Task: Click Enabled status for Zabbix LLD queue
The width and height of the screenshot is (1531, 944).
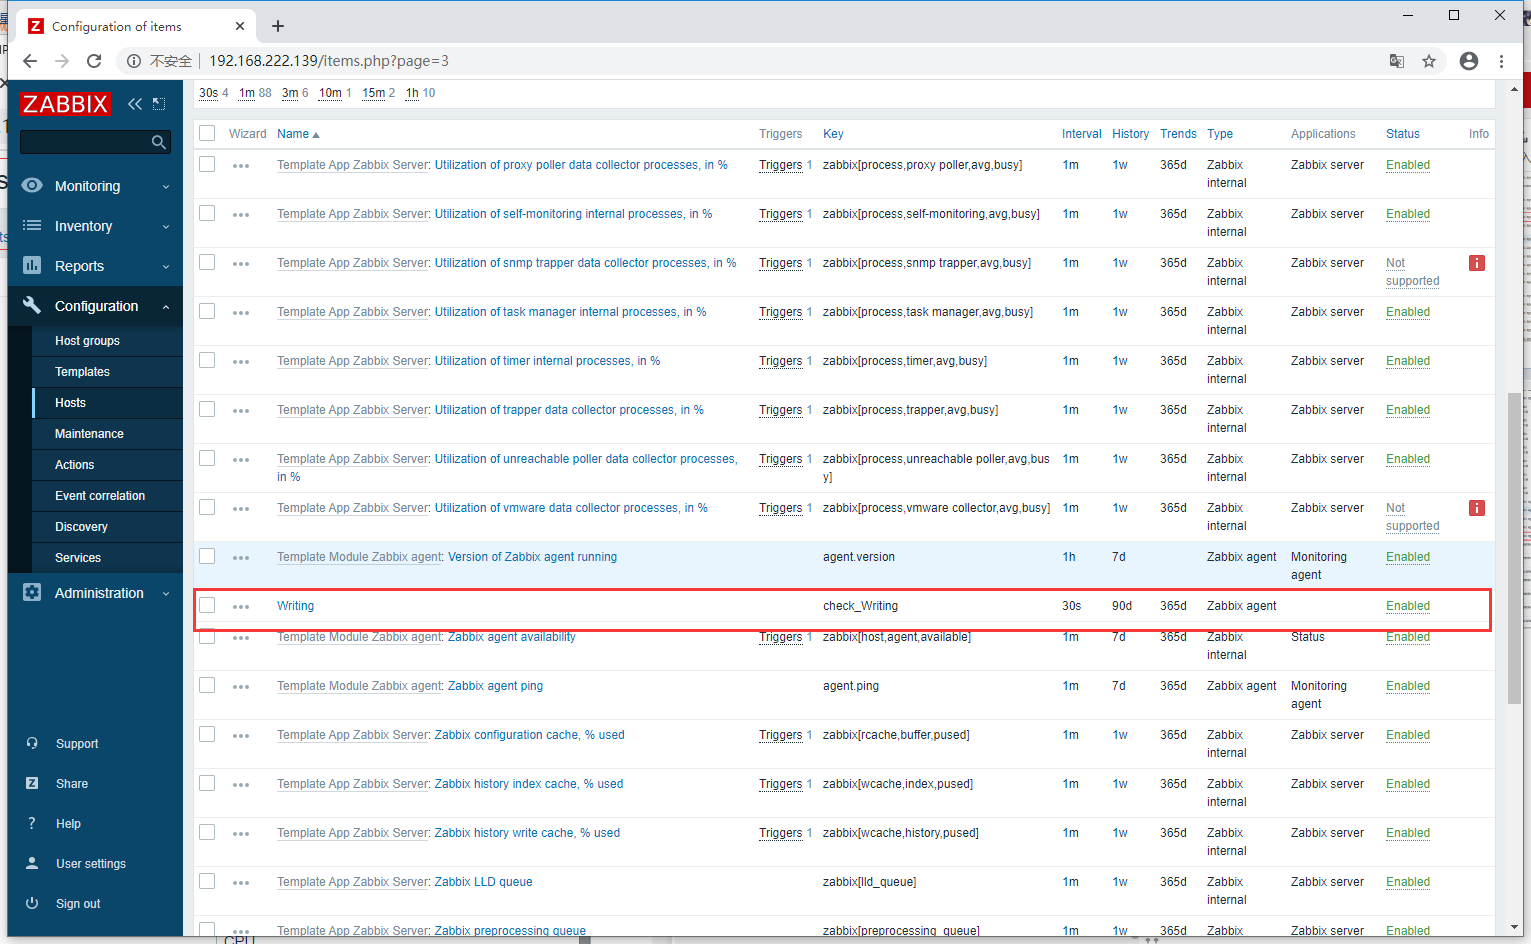Action: tap(1407, 882)
